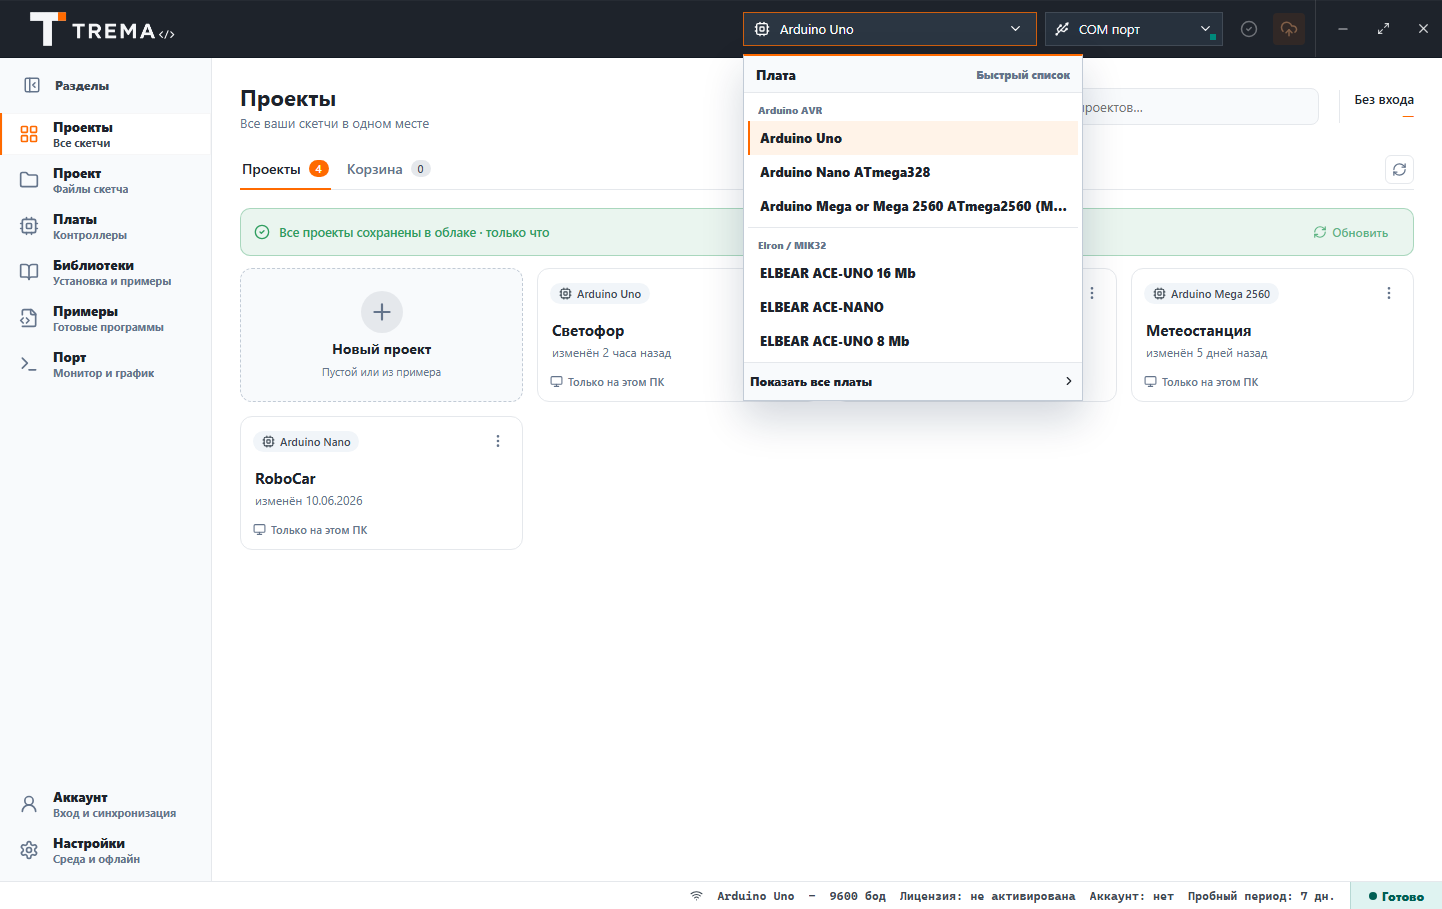Click изменён 10.06.2026 text on RoboCar
This screenshot has width=1442, height=909.
(x=309, y=501)
